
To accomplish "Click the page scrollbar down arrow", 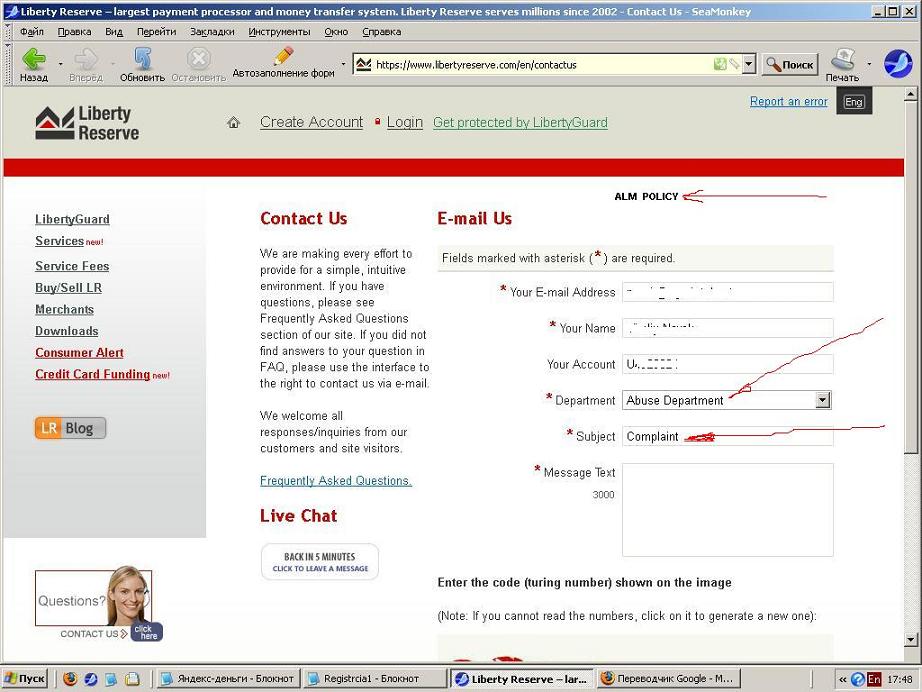I will pyautogui.click(x=911, y=639).
